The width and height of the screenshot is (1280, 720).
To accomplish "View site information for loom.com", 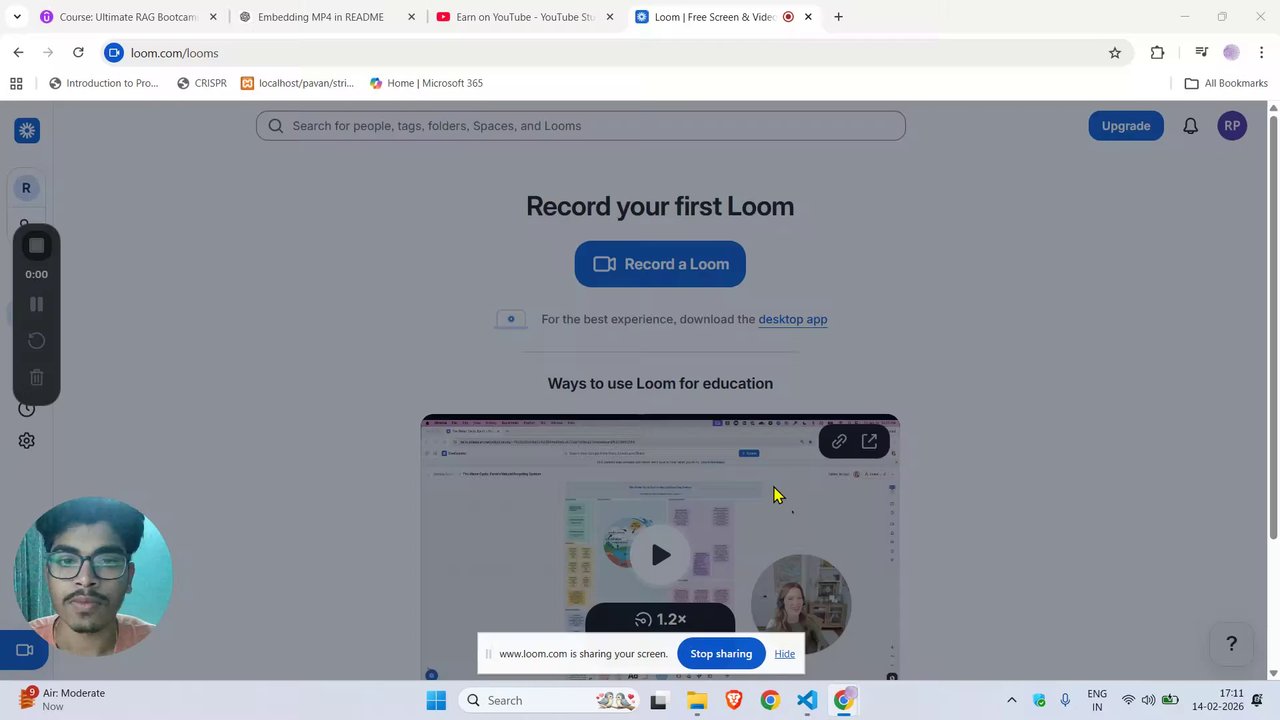I will [x=114, y=53].
